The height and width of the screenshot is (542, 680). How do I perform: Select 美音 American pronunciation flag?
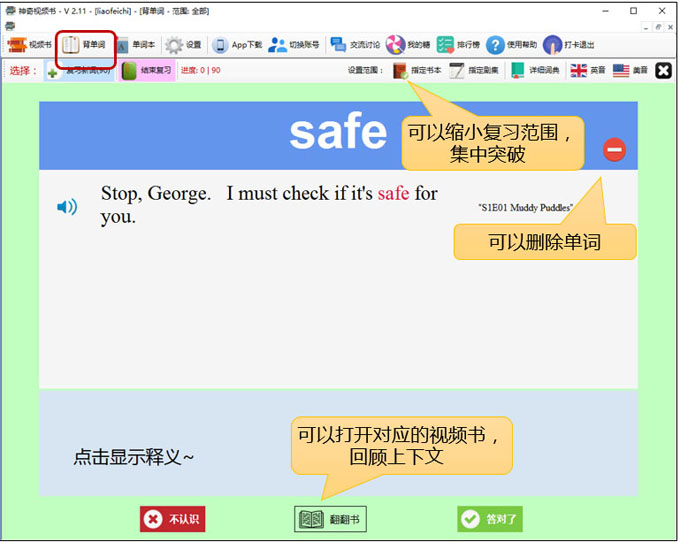pyautogui.click(x=630, y=70)
